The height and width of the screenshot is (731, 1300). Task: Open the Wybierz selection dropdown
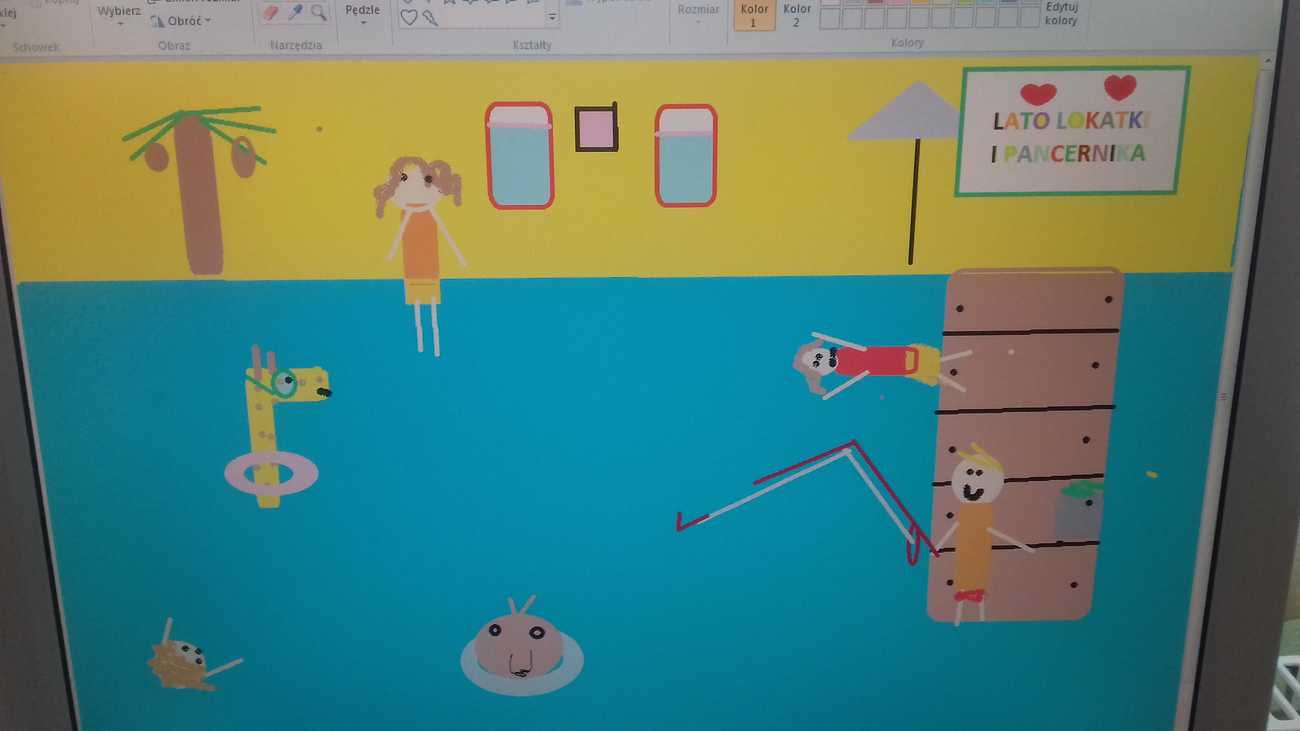(118, 14)
